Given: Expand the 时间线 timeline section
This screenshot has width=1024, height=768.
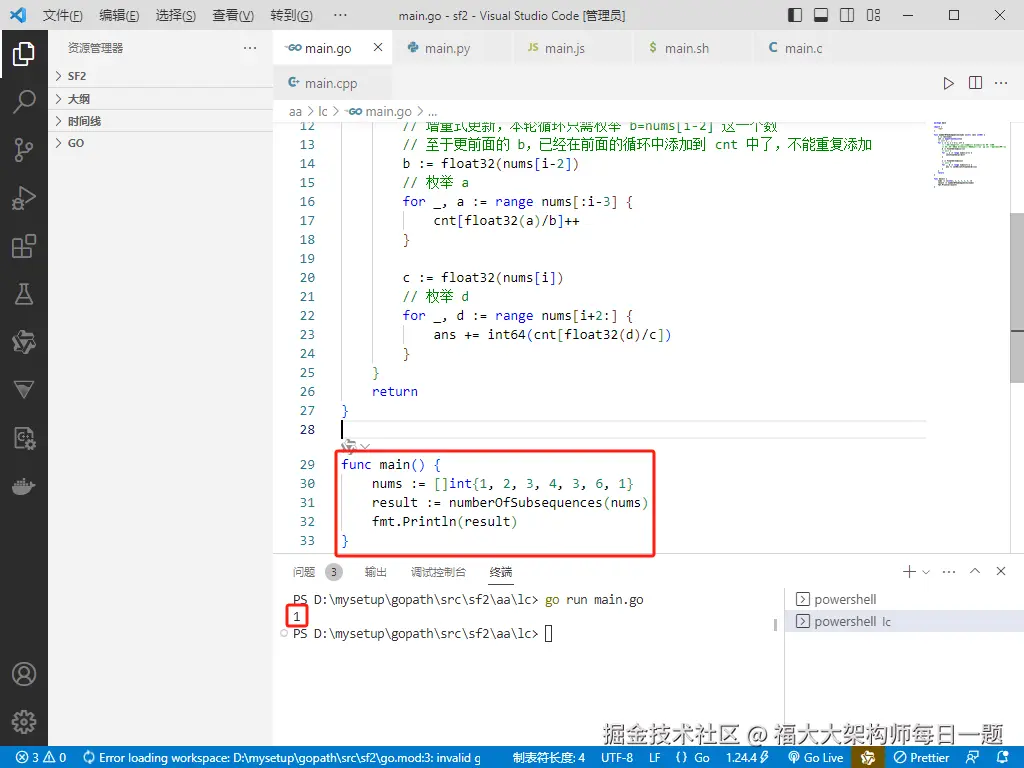Looking at the screenshot, I should [161, 121].
